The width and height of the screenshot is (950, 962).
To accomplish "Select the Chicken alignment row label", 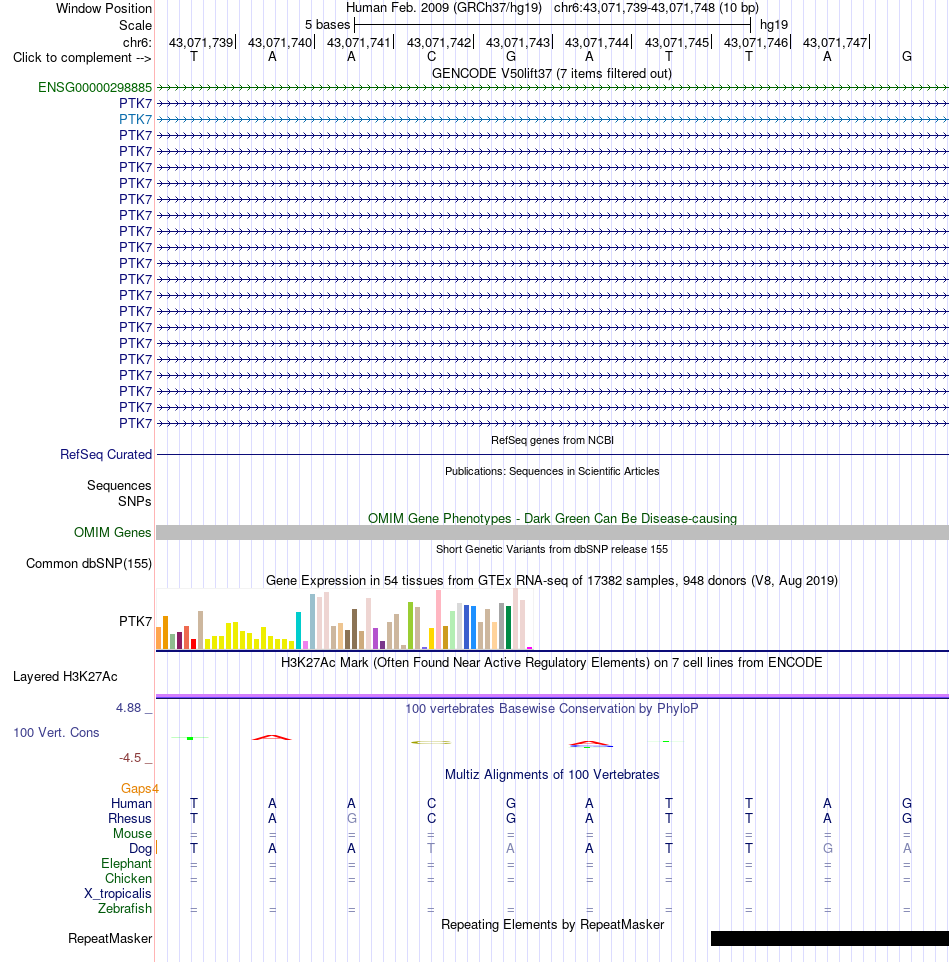I will [x=128, y=879].
